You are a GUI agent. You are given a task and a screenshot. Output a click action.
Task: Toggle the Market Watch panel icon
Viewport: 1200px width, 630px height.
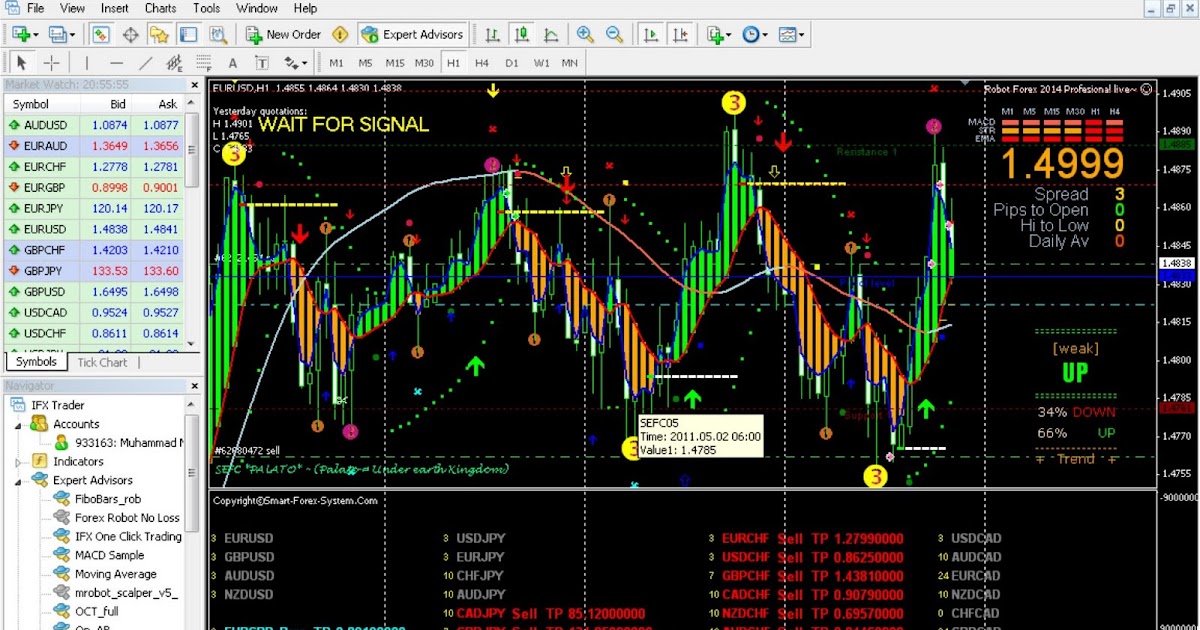(x=101, y=35)
